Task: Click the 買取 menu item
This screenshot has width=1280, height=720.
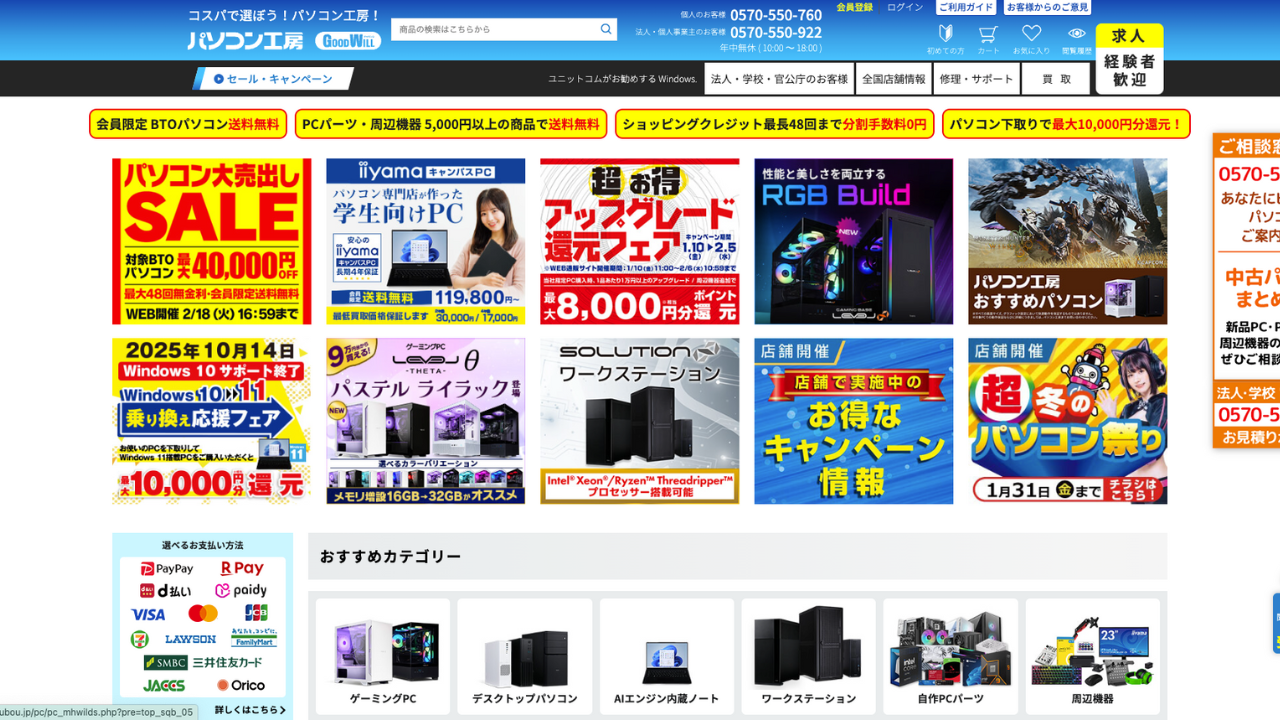Action: [1055, 78]
